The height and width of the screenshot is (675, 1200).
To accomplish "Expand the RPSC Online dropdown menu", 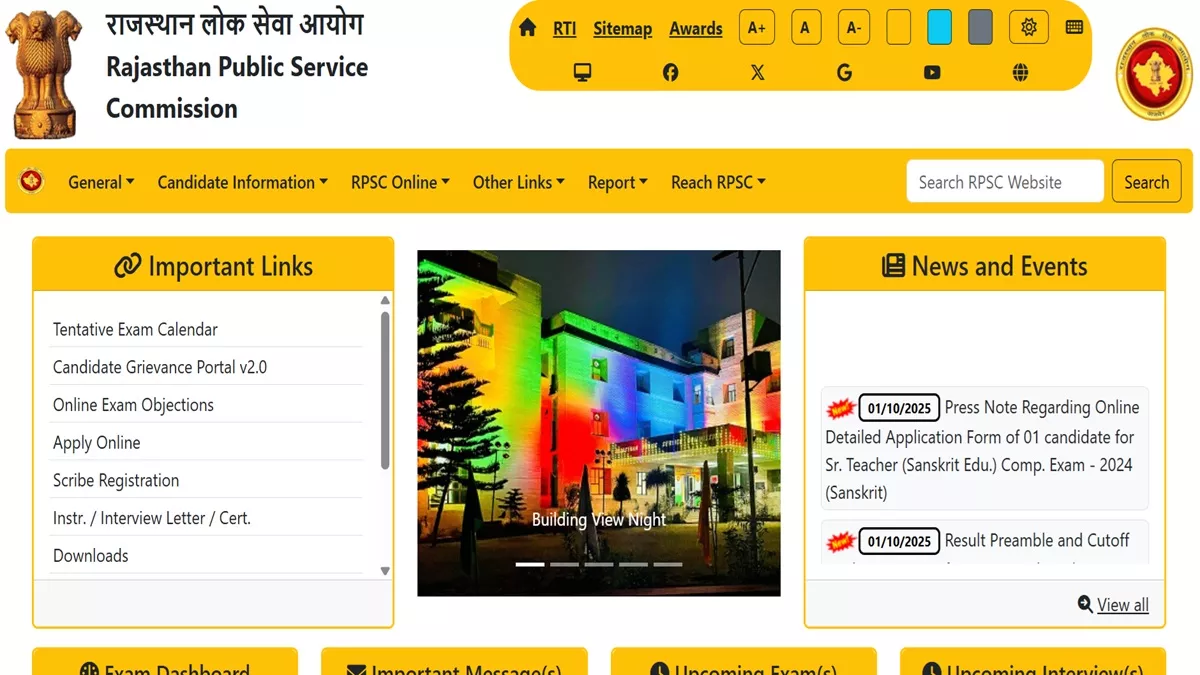I will 400,182.
